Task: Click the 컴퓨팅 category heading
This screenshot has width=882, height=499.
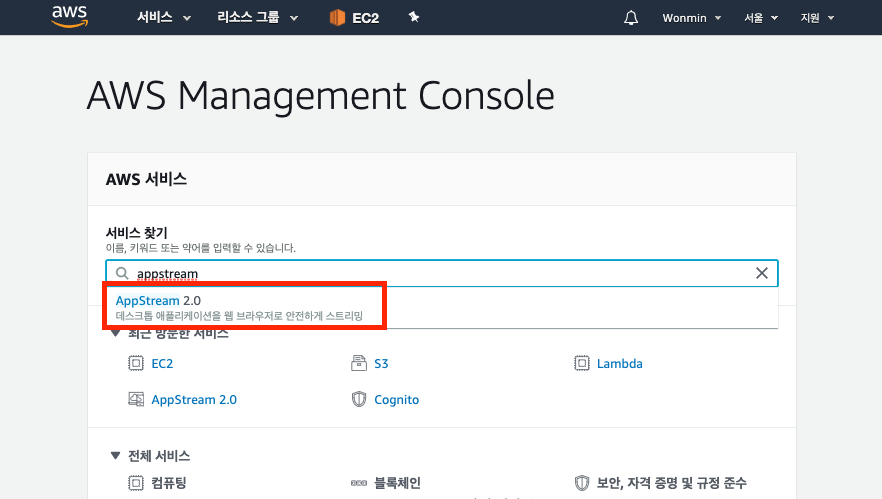Action: tap(169, 483)
